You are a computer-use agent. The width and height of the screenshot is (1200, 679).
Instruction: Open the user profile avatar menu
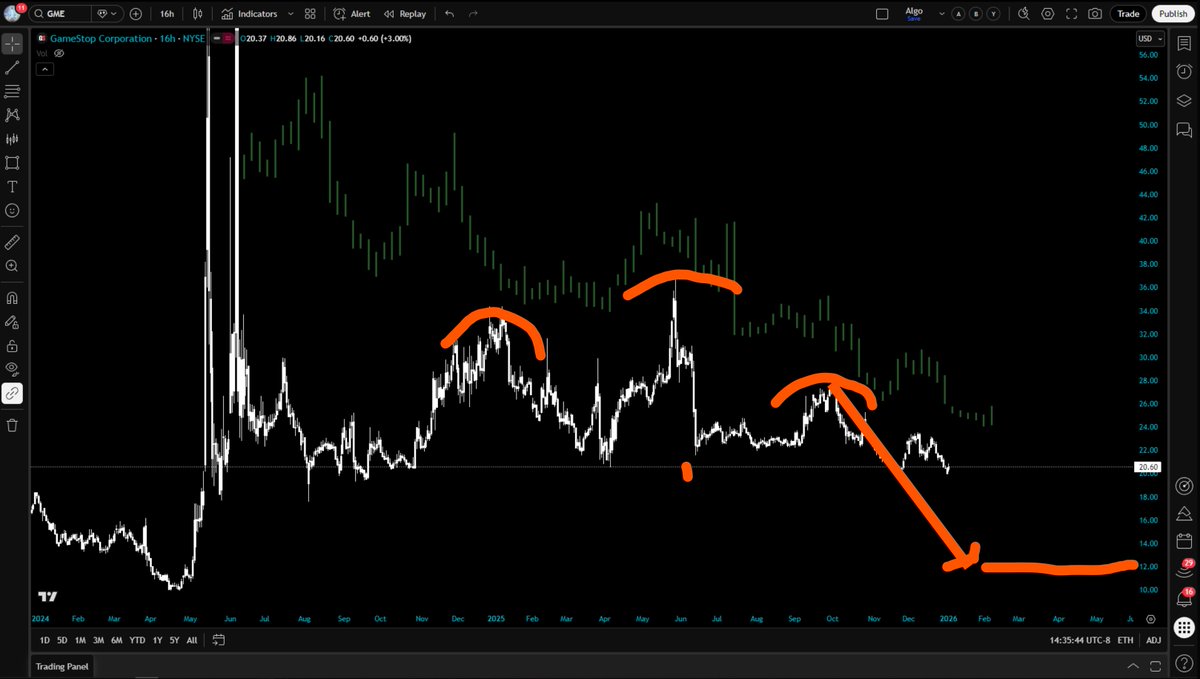[12, 13]
